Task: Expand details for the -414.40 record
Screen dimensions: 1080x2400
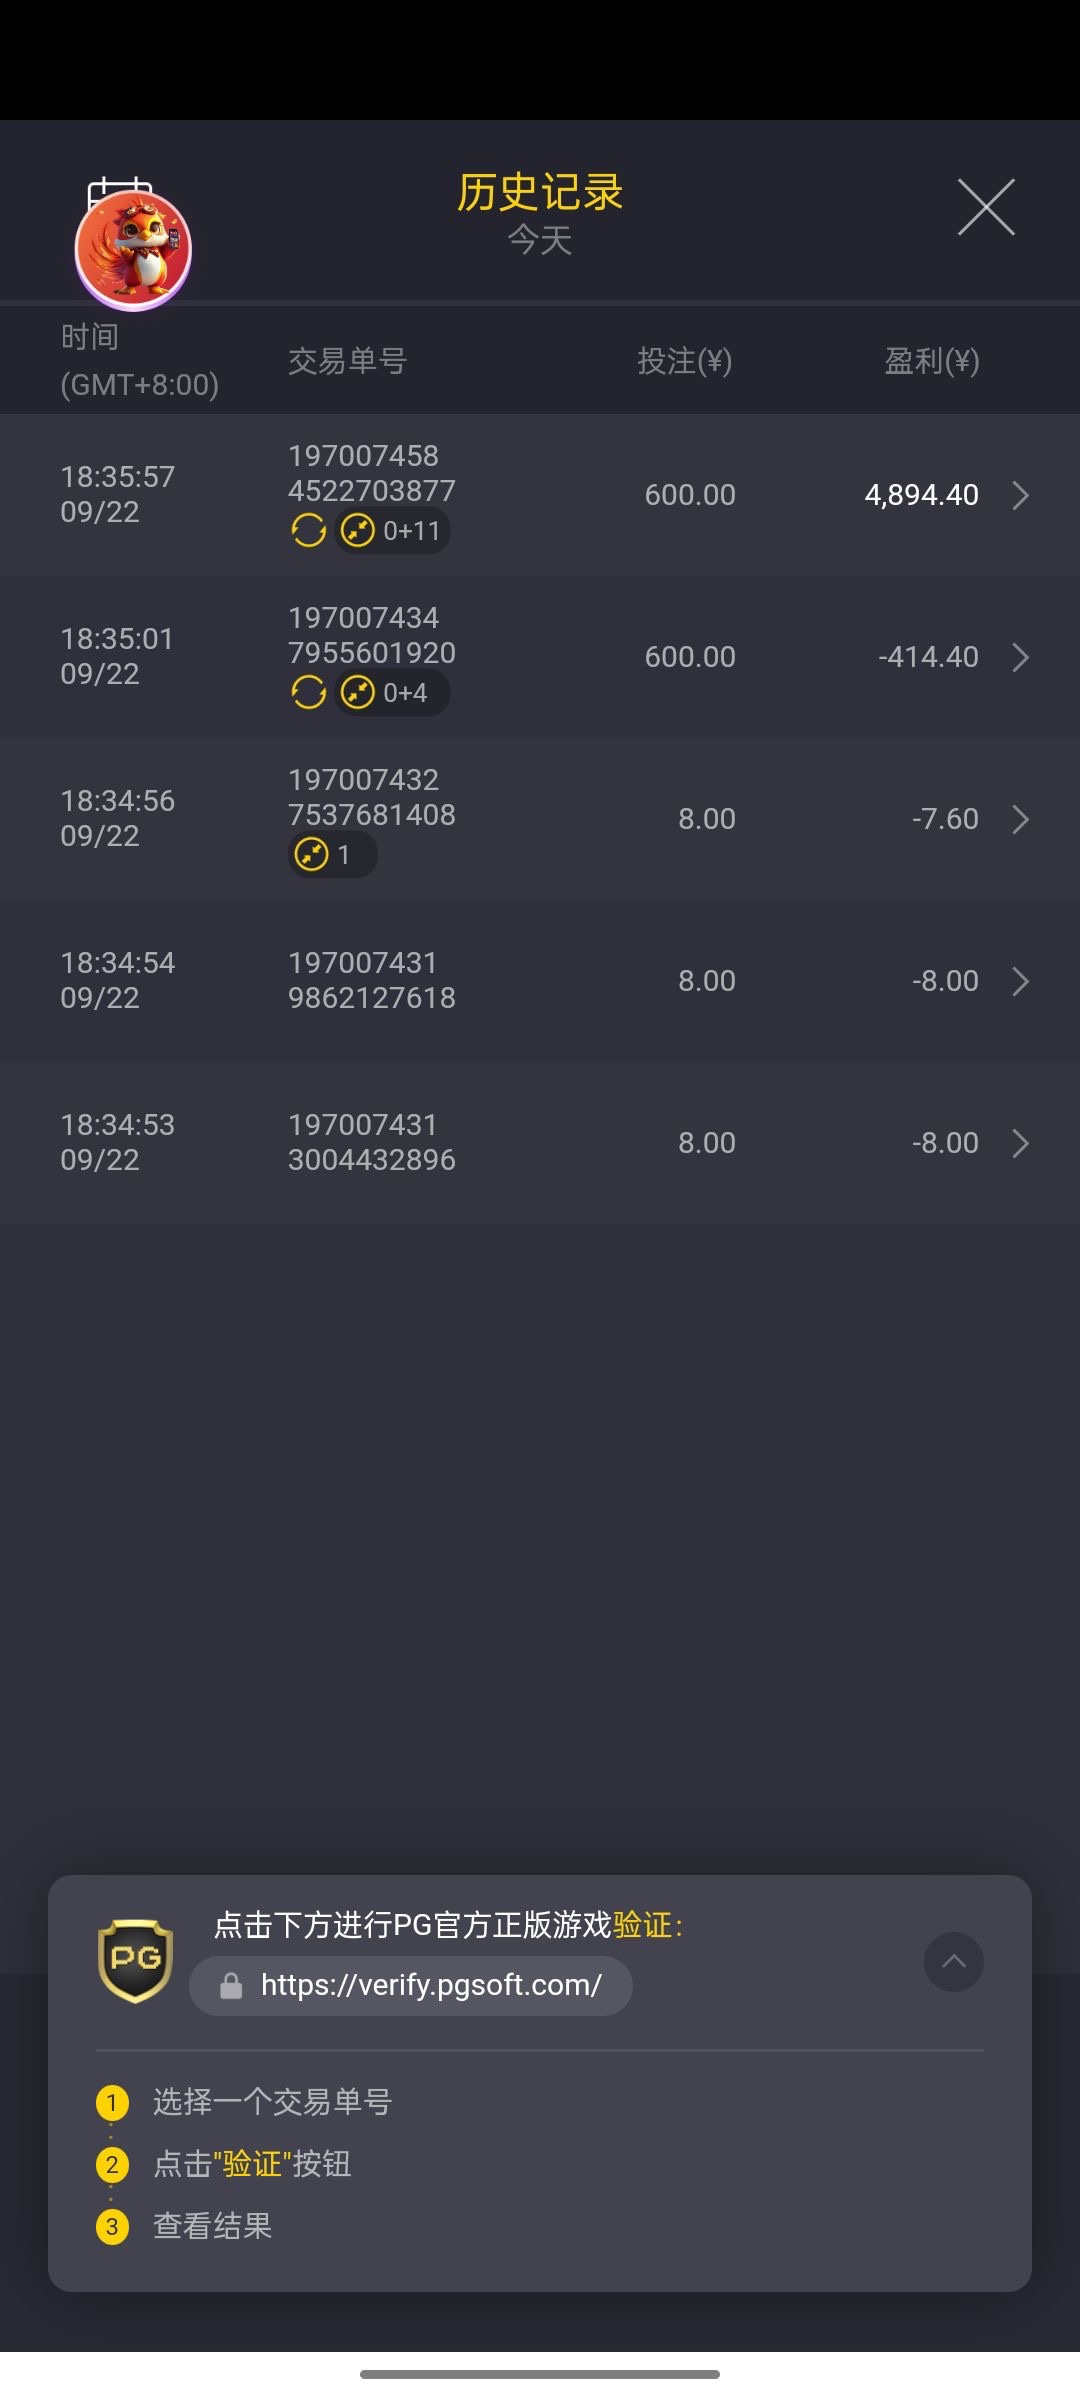Action: (x=1020, y=657)
